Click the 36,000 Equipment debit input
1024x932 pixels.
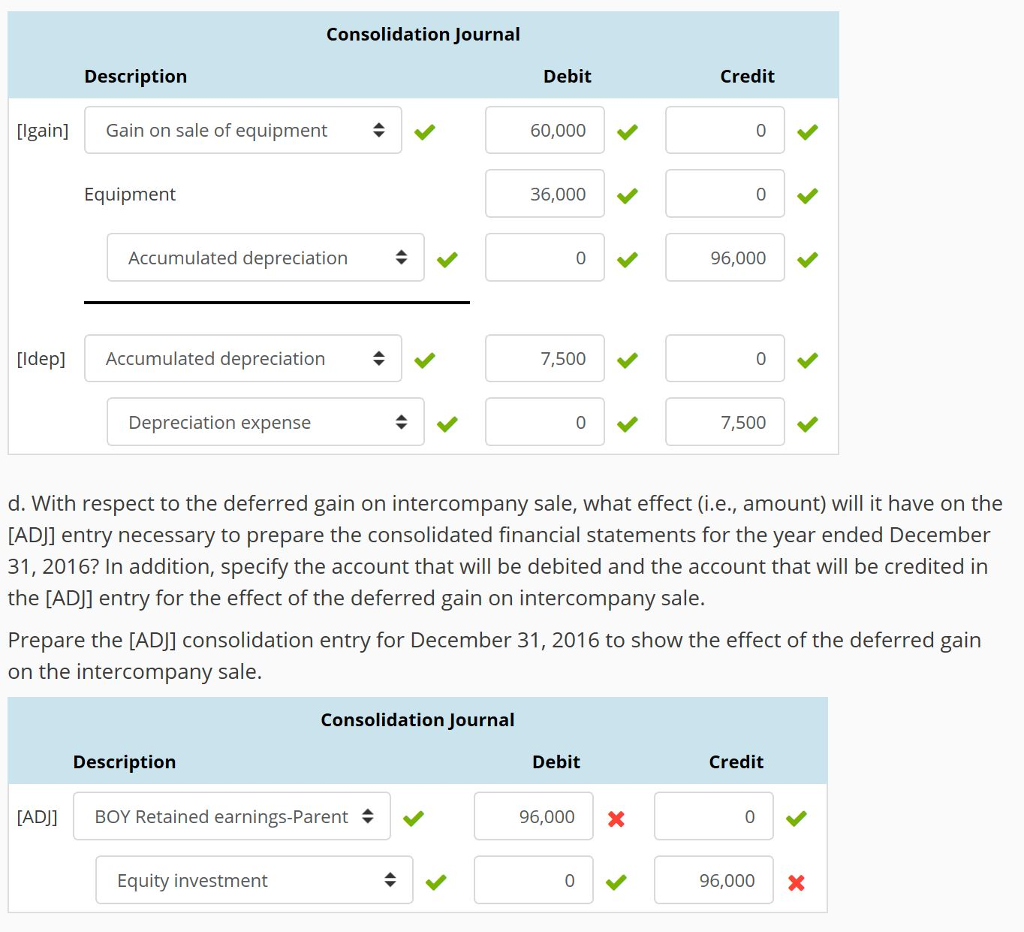(544, 194)
